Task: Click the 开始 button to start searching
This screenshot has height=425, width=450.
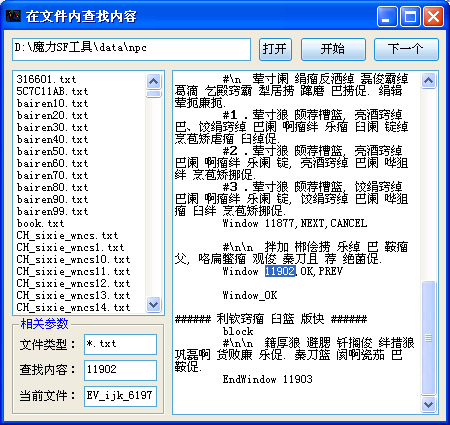Action: (x=333, y=49)
